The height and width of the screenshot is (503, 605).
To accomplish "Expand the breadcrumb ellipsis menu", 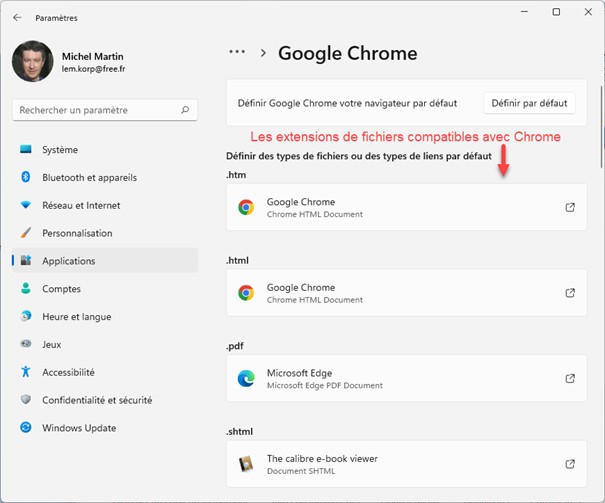I will tap(237, 53).
